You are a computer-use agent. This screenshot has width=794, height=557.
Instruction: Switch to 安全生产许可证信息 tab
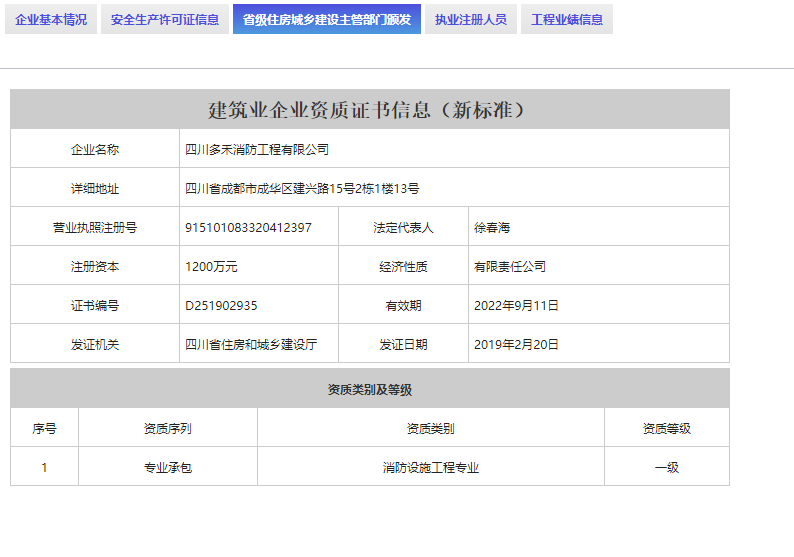tap(165, 19)
